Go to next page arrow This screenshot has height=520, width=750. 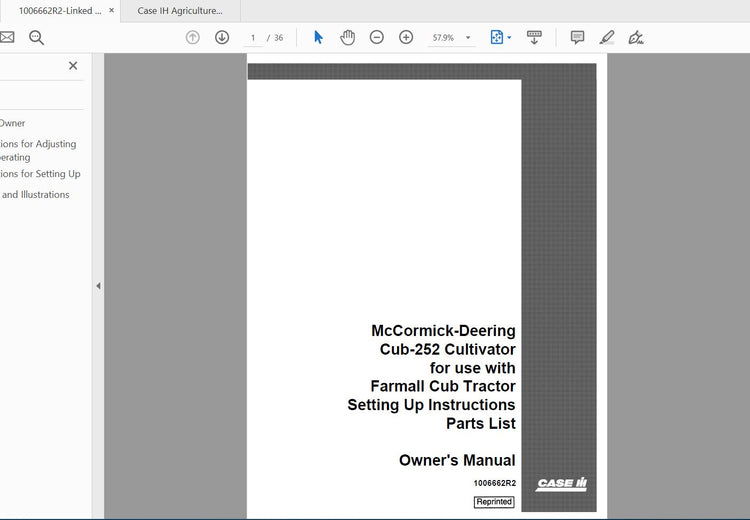tap(222, 37)
